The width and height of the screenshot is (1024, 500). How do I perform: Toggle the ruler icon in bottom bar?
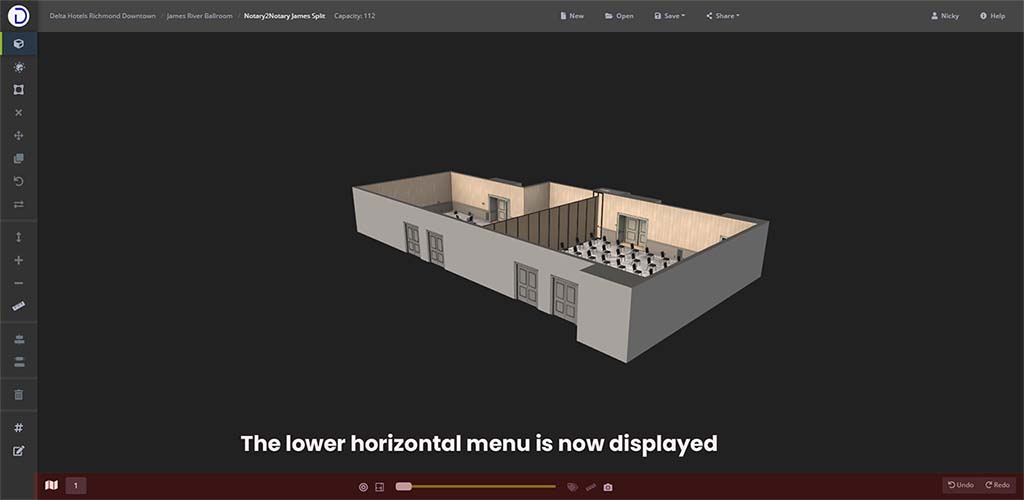[x=591, y=486]
